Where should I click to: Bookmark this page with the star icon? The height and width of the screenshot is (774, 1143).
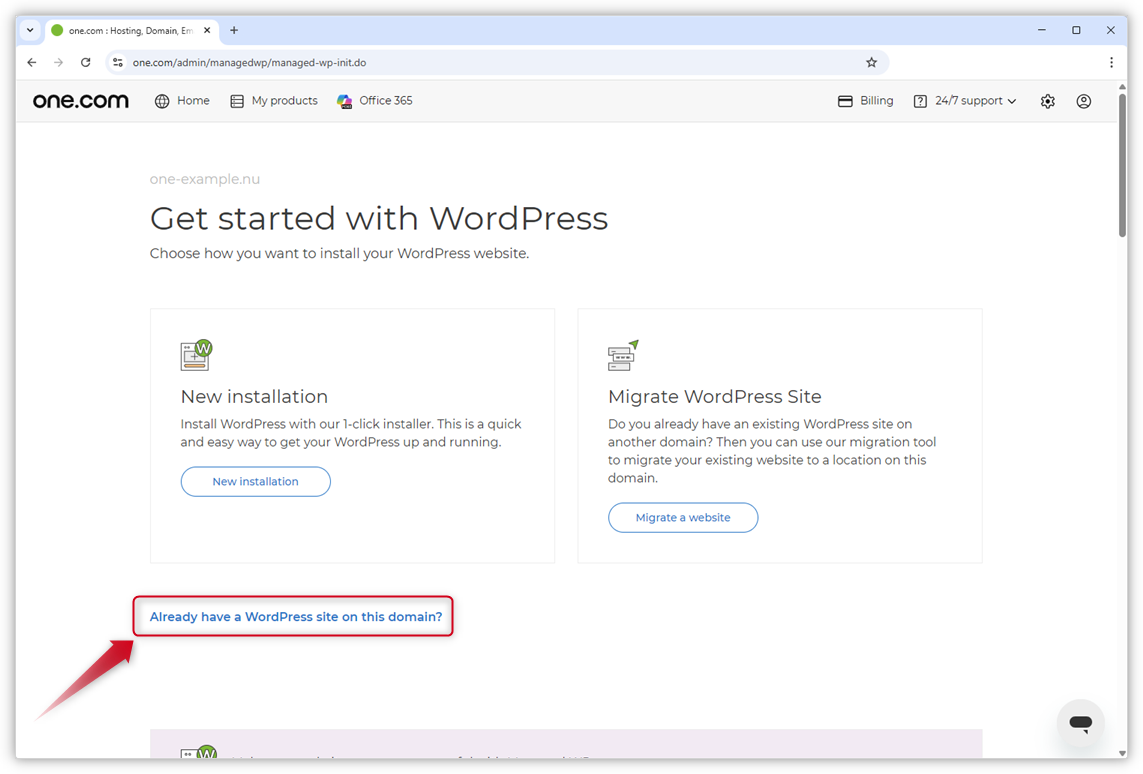tap(871, 63)
